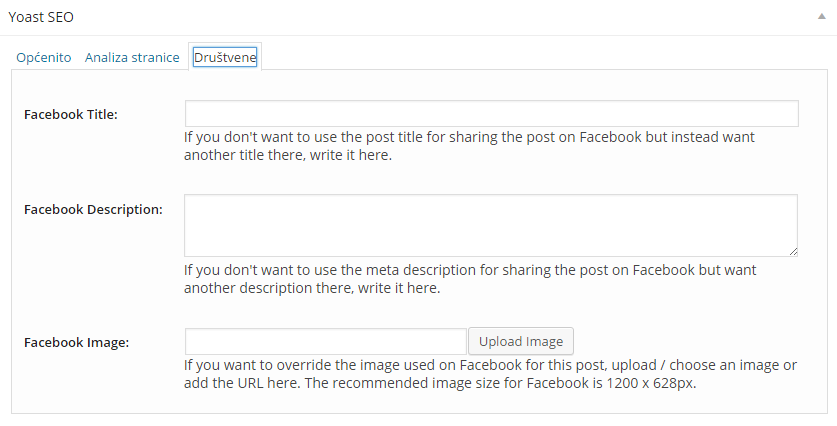The width and height of the screenshot is (837, 426).
Task: Click the Yoast SEO panel heading
Action: coord(41,17)
